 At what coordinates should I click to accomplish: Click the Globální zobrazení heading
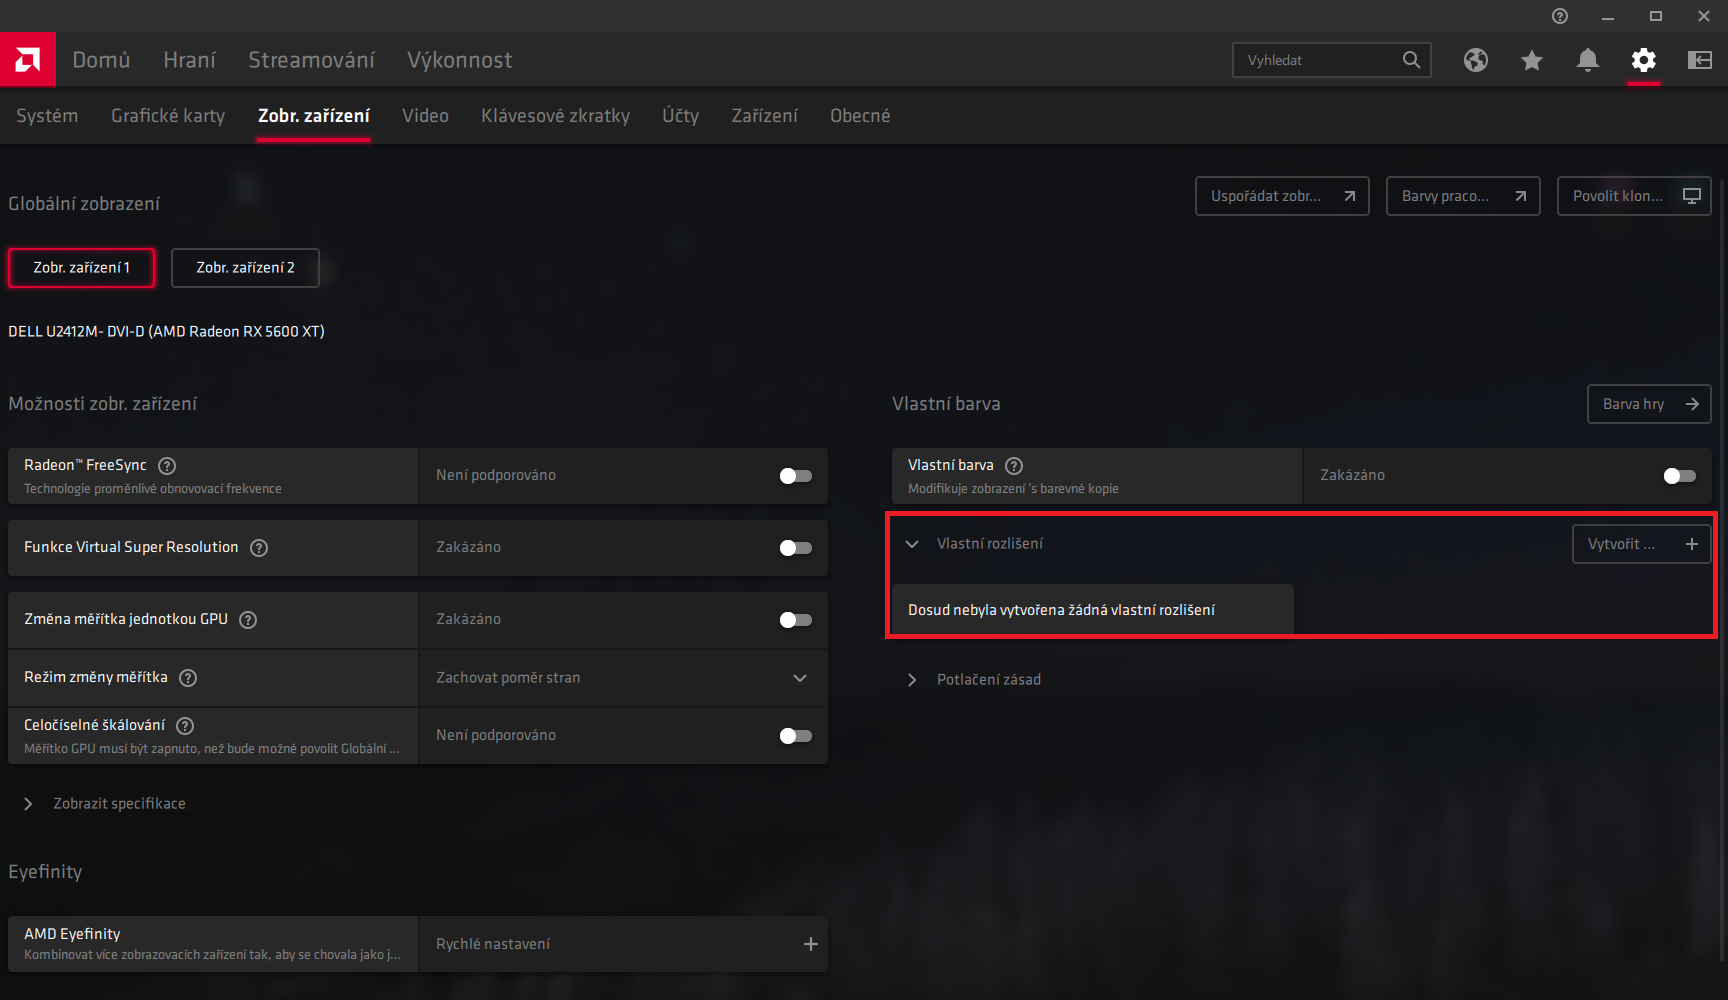point(84,204)
